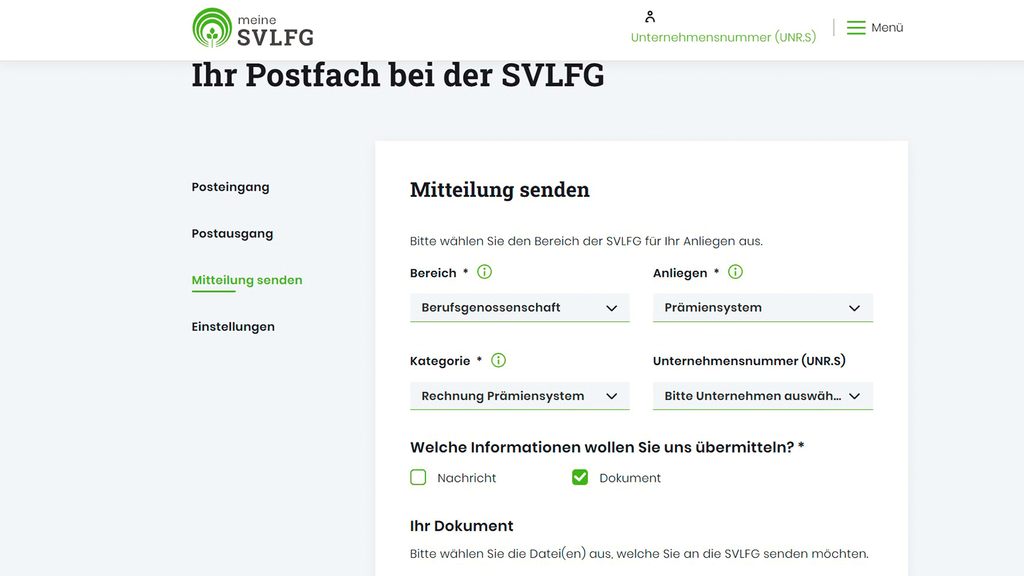This screenshot has height=576, width=1024.
Task: Open Einstellungen from the sidebar
Action: (x=233, y=326)
